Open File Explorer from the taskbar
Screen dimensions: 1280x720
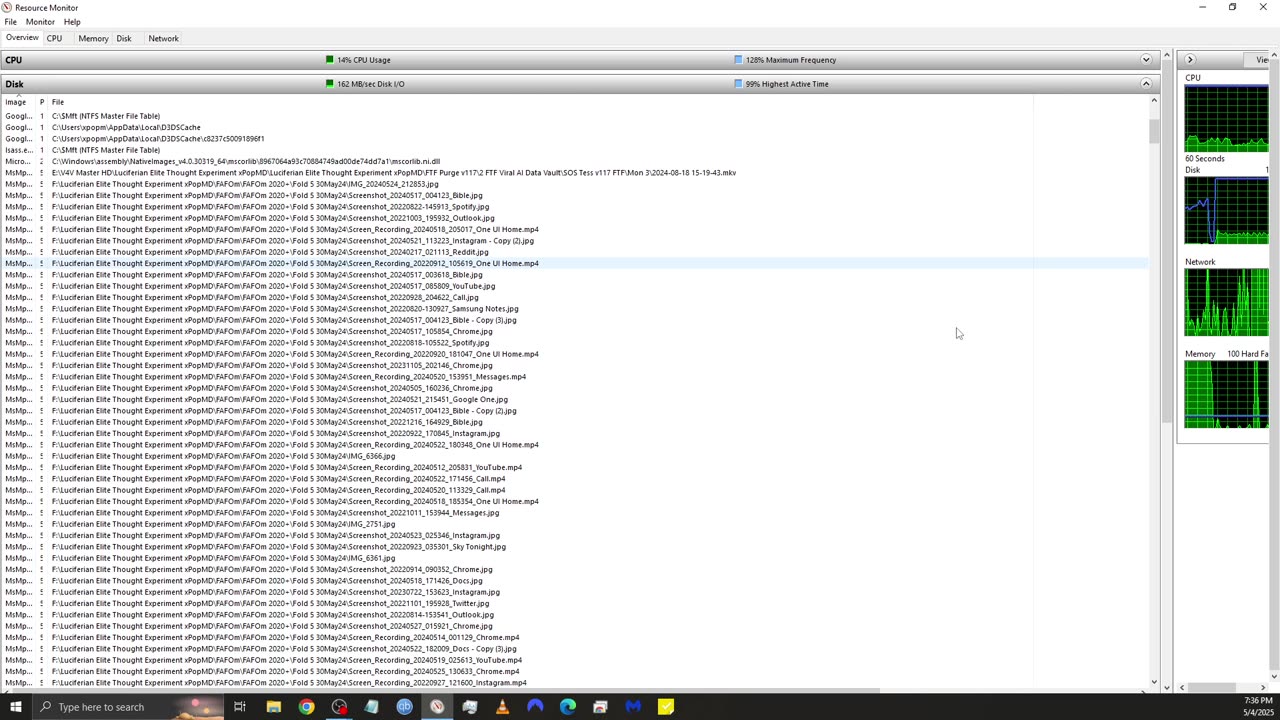click(273, 707)
